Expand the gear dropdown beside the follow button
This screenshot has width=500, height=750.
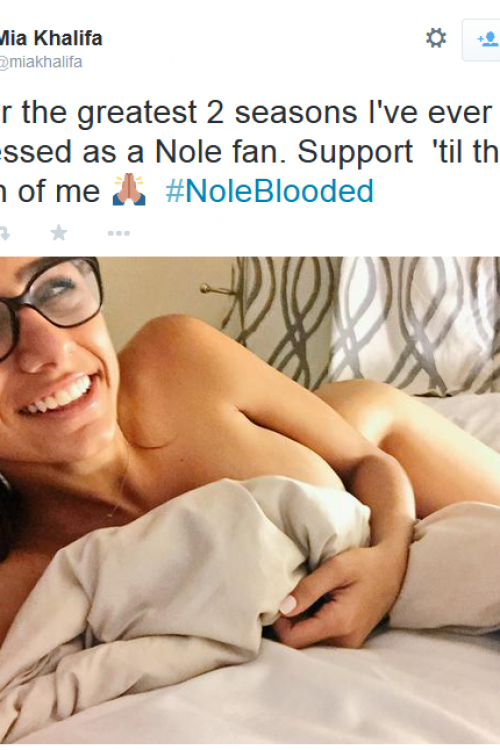pyautogui.click(x=436, y=38)
